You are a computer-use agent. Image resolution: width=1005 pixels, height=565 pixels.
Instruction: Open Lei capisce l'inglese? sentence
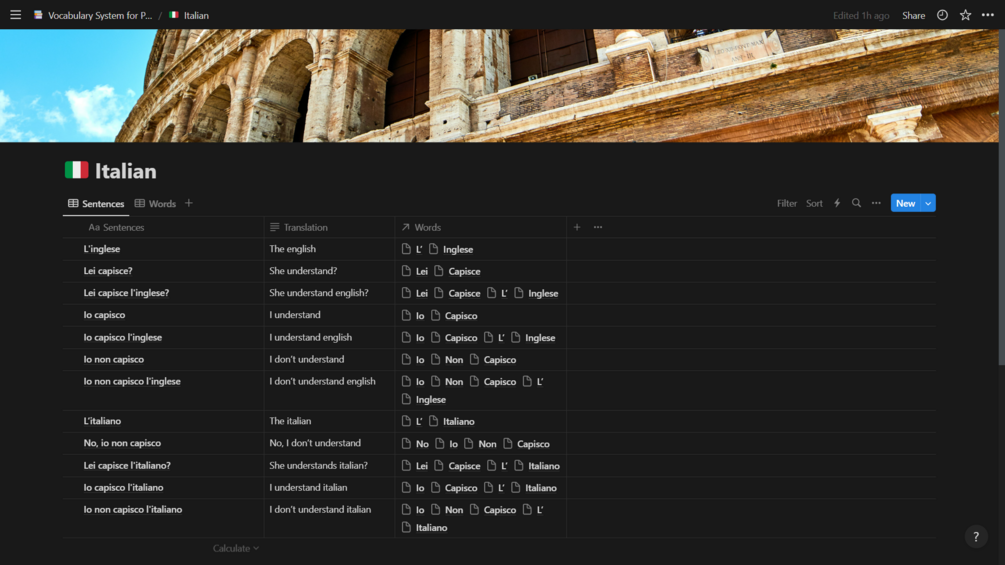126,293
